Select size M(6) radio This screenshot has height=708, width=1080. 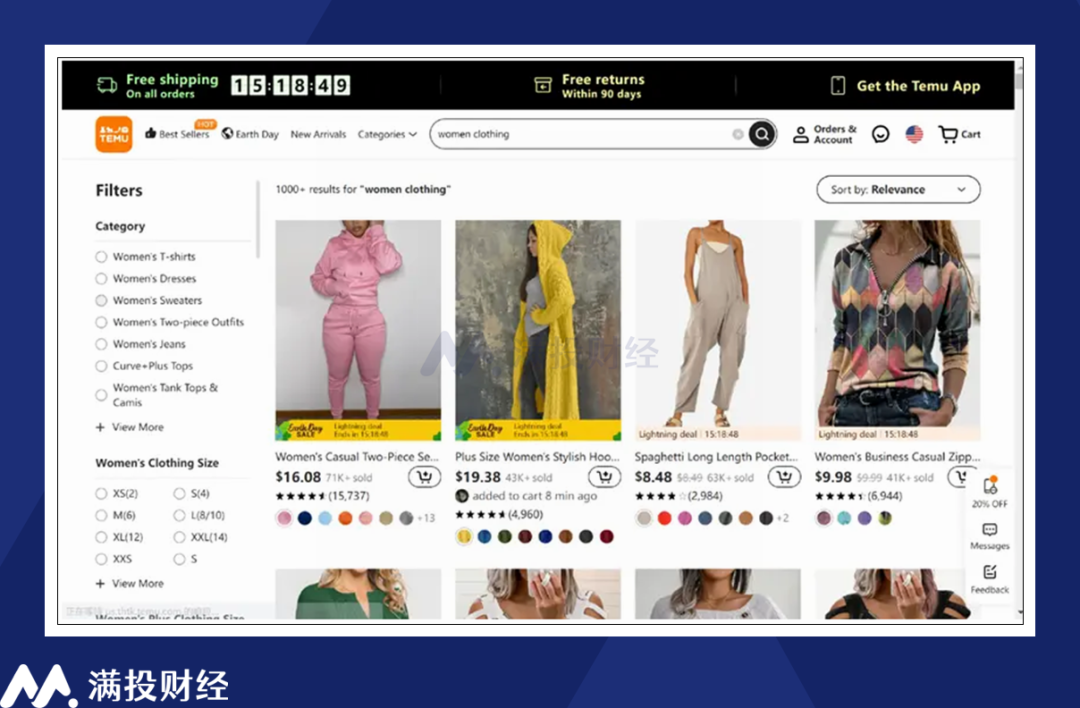101,515
